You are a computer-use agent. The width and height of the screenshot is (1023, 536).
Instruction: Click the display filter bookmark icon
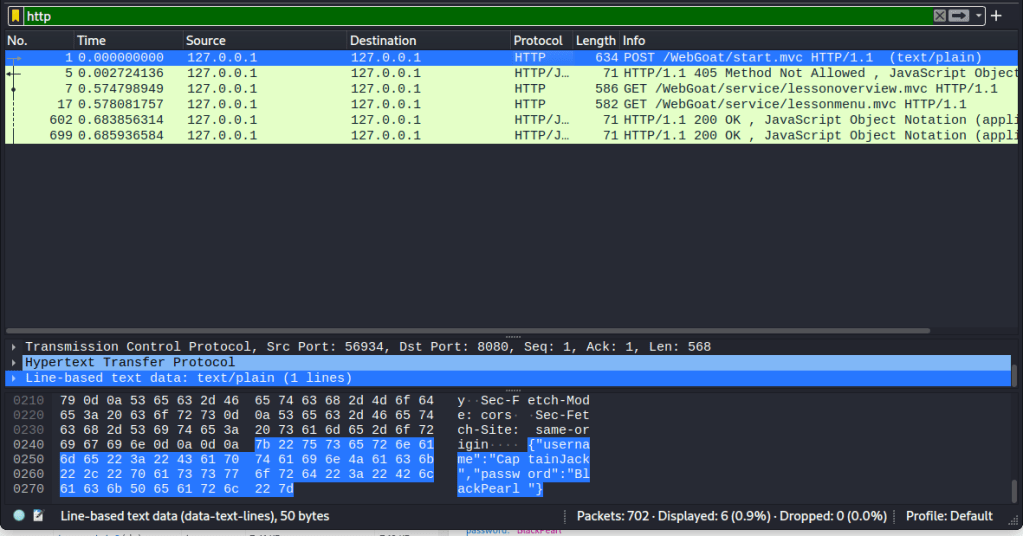pos(15,16)
